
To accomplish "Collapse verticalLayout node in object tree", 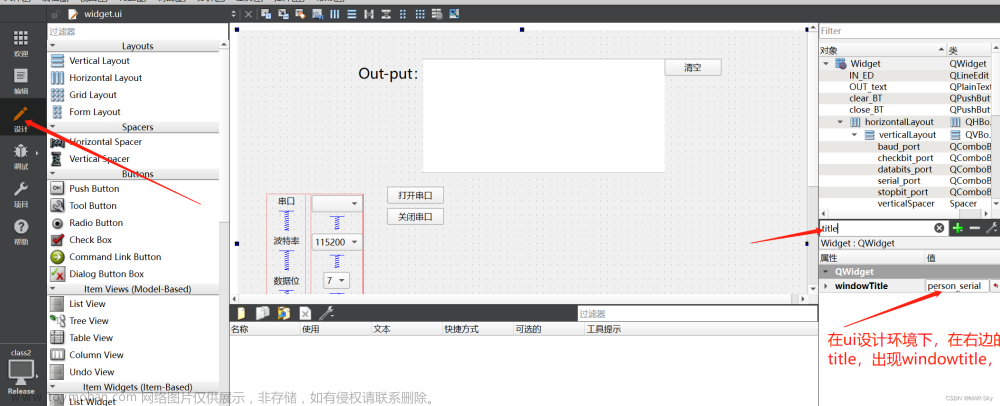I will pos(854,135).
